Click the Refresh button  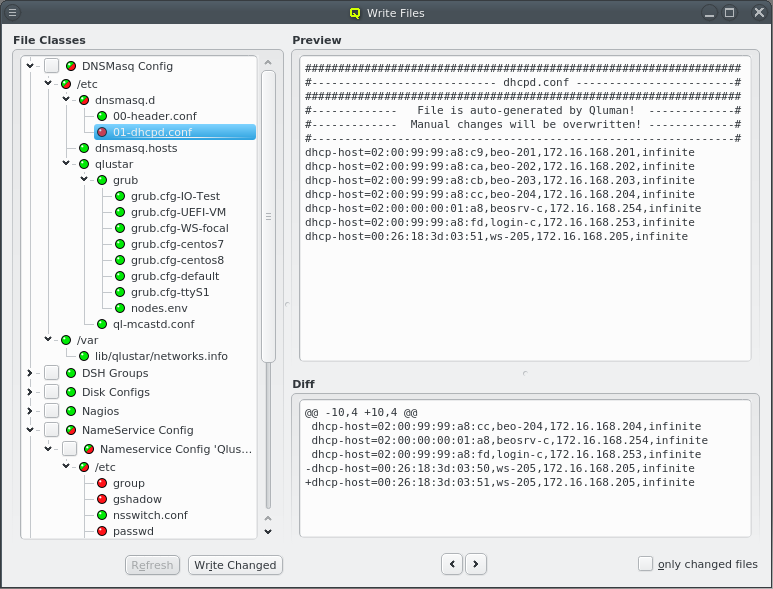click(x=152, y=565)
